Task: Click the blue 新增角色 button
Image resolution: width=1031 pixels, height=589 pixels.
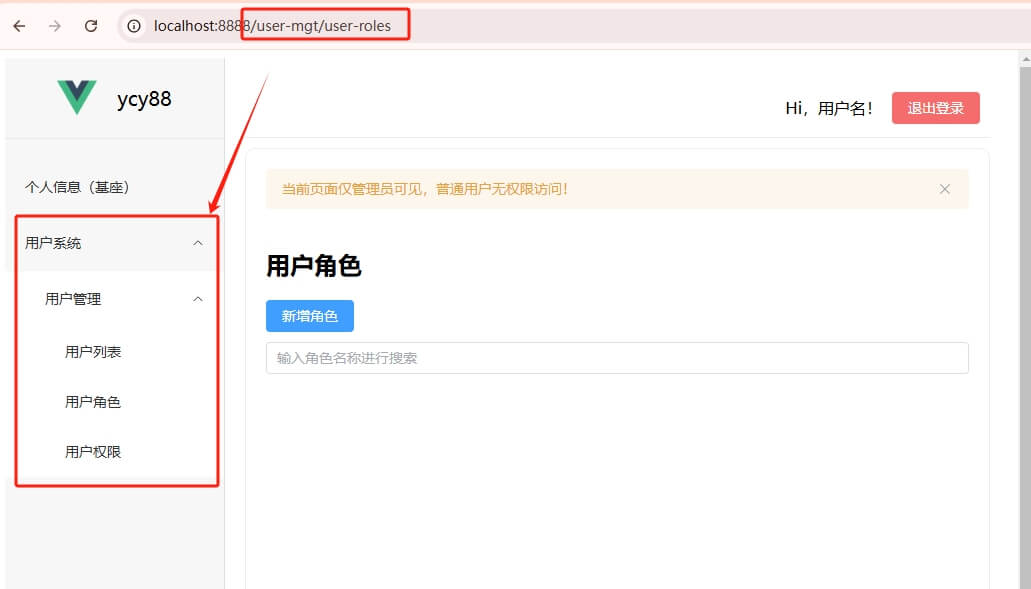Action: tap(309, 316)
